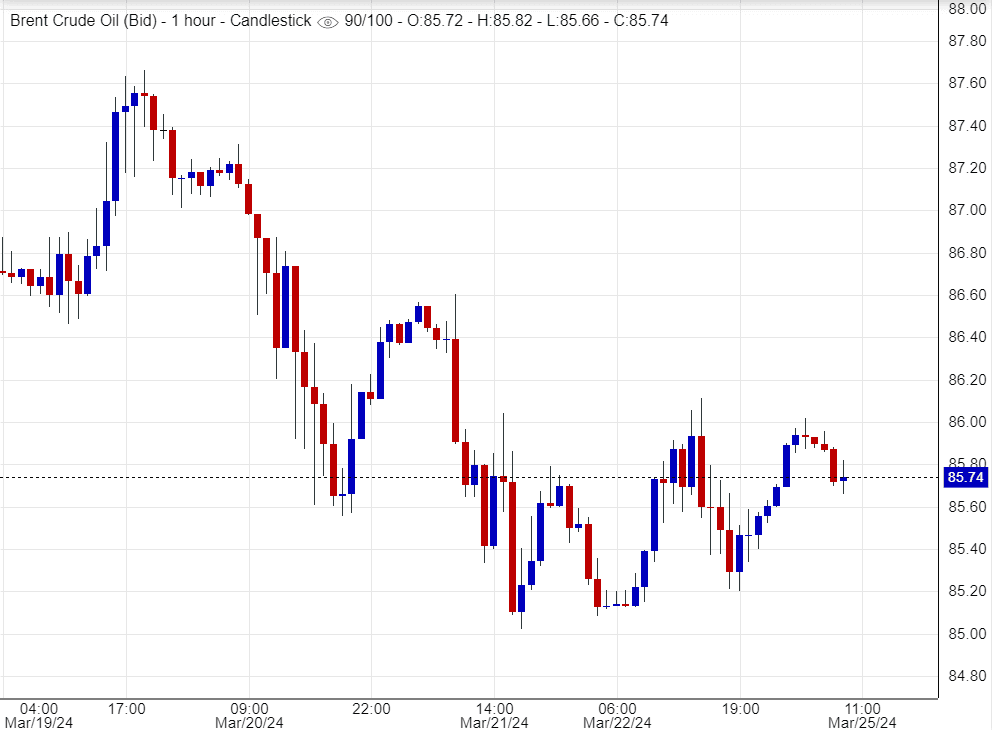Select the 19:00 time axis label
The width and height of the screenshot is (992, 730).
coord(740,708)
